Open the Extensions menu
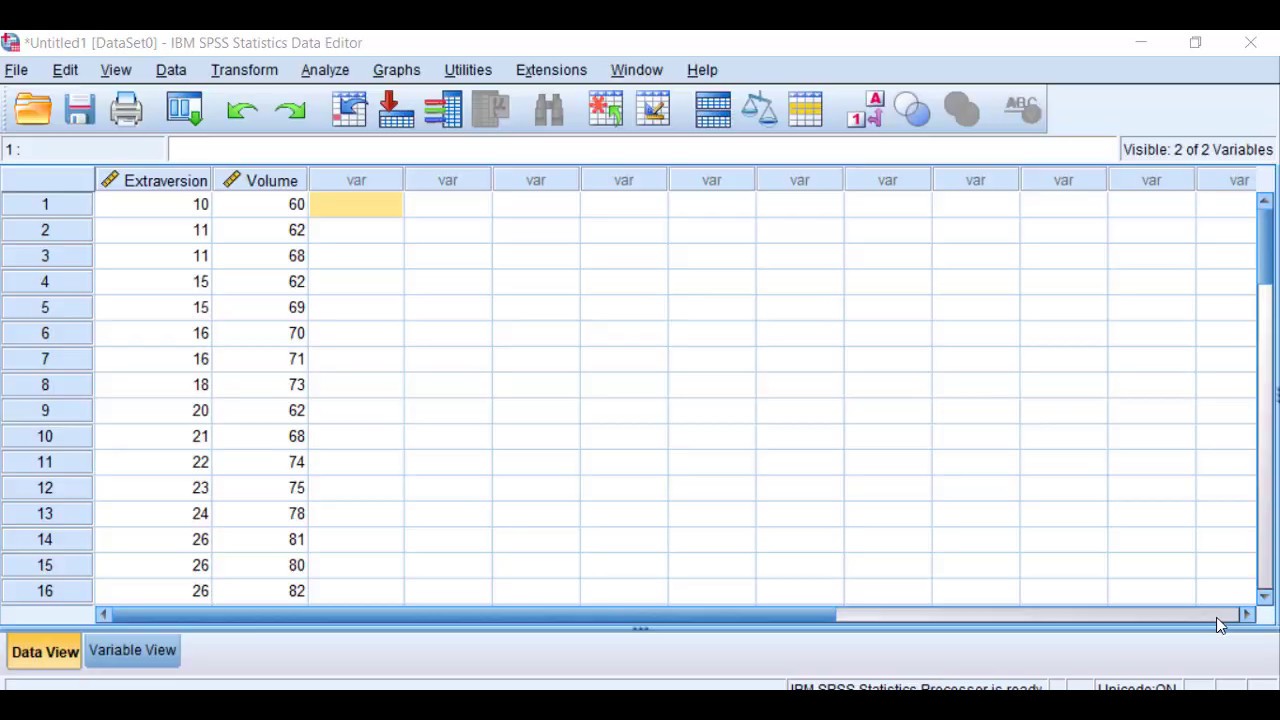The image size is (1280, 720). (x=551, y=70)
